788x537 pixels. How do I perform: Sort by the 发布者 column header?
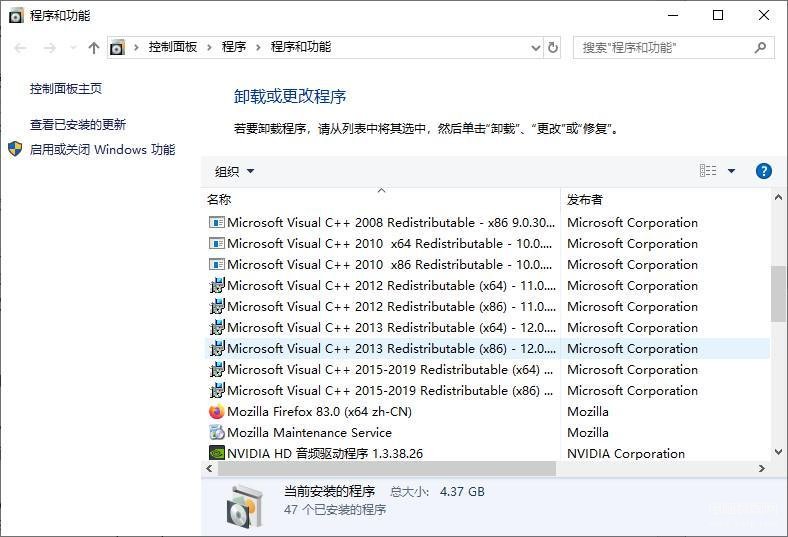point(665,199)
